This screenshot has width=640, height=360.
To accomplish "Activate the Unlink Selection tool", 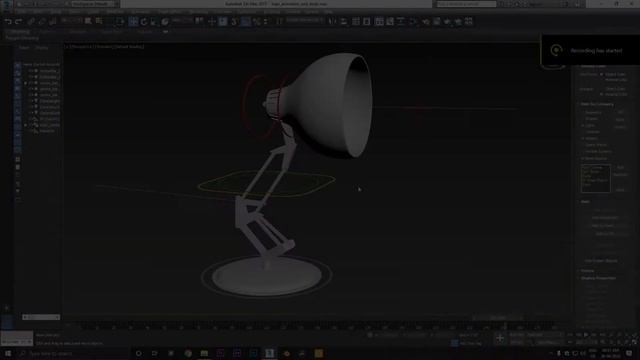I will pos(42,21).
